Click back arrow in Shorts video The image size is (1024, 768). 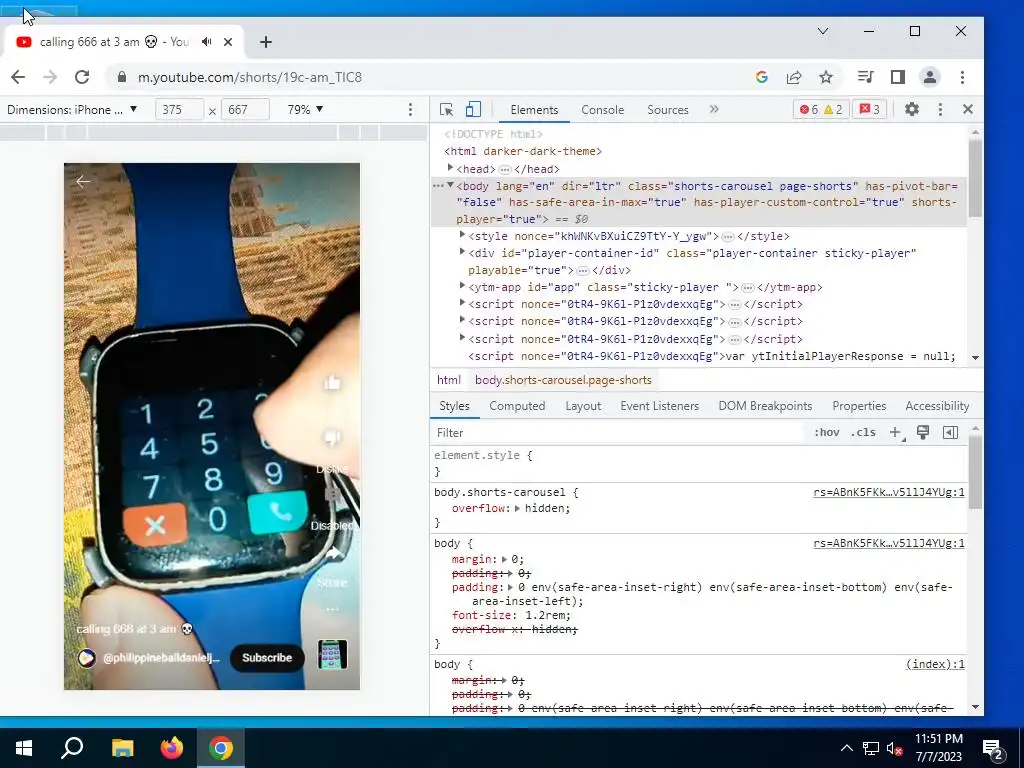83,181
